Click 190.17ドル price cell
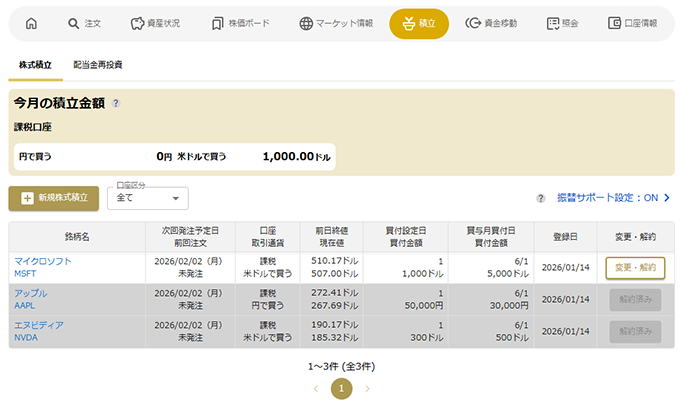 [x=334, y=325]
